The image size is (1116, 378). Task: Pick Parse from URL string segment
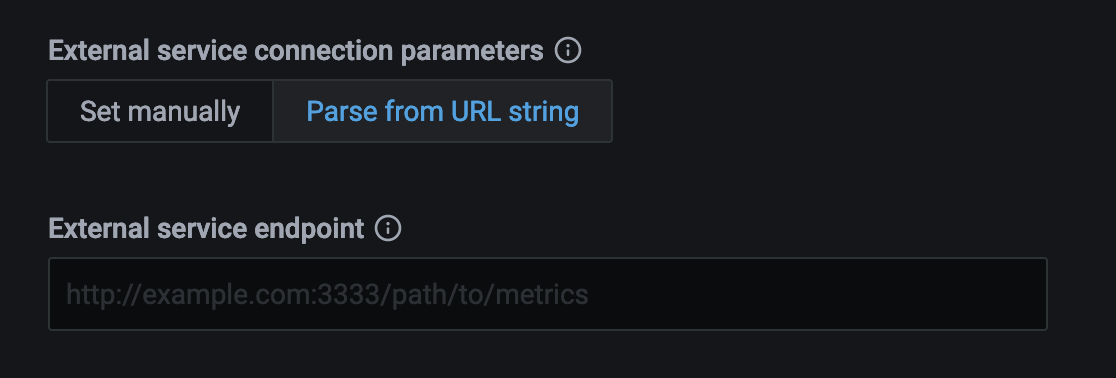442,112
